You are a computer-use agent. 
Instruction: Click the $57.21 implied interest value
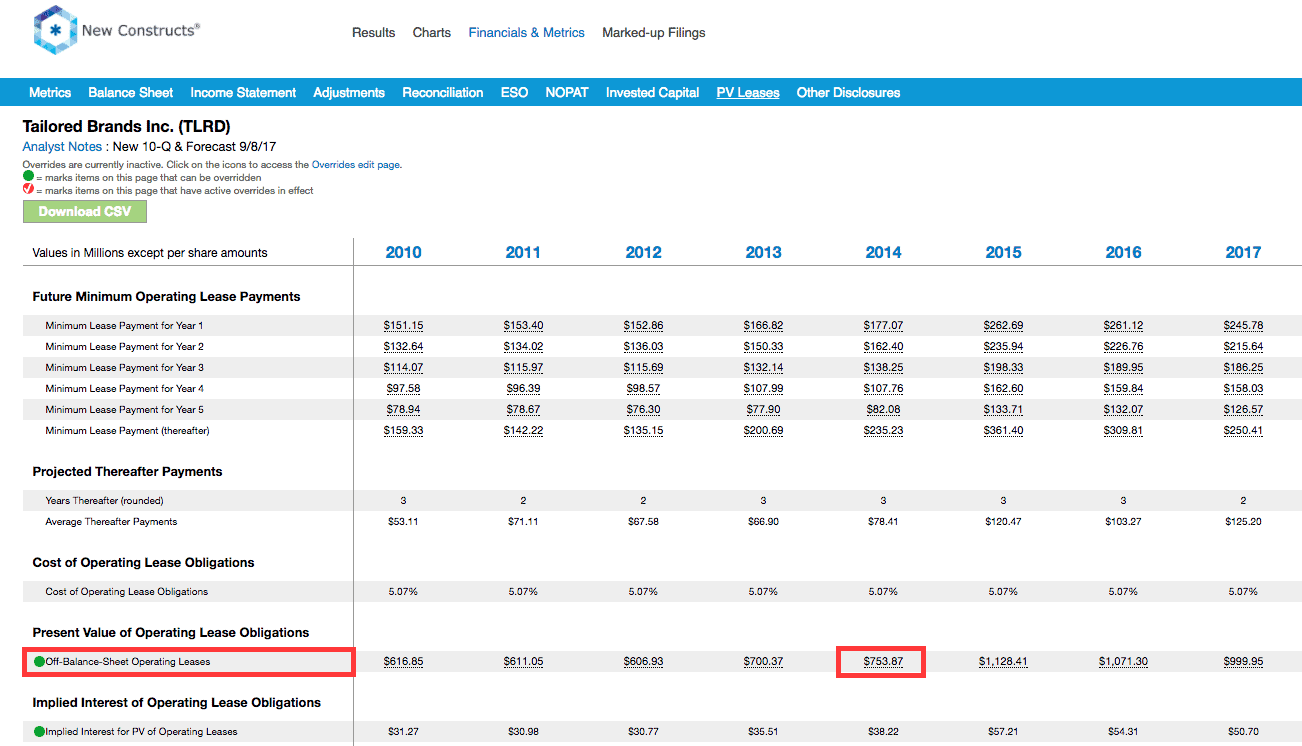(1004, 732)
